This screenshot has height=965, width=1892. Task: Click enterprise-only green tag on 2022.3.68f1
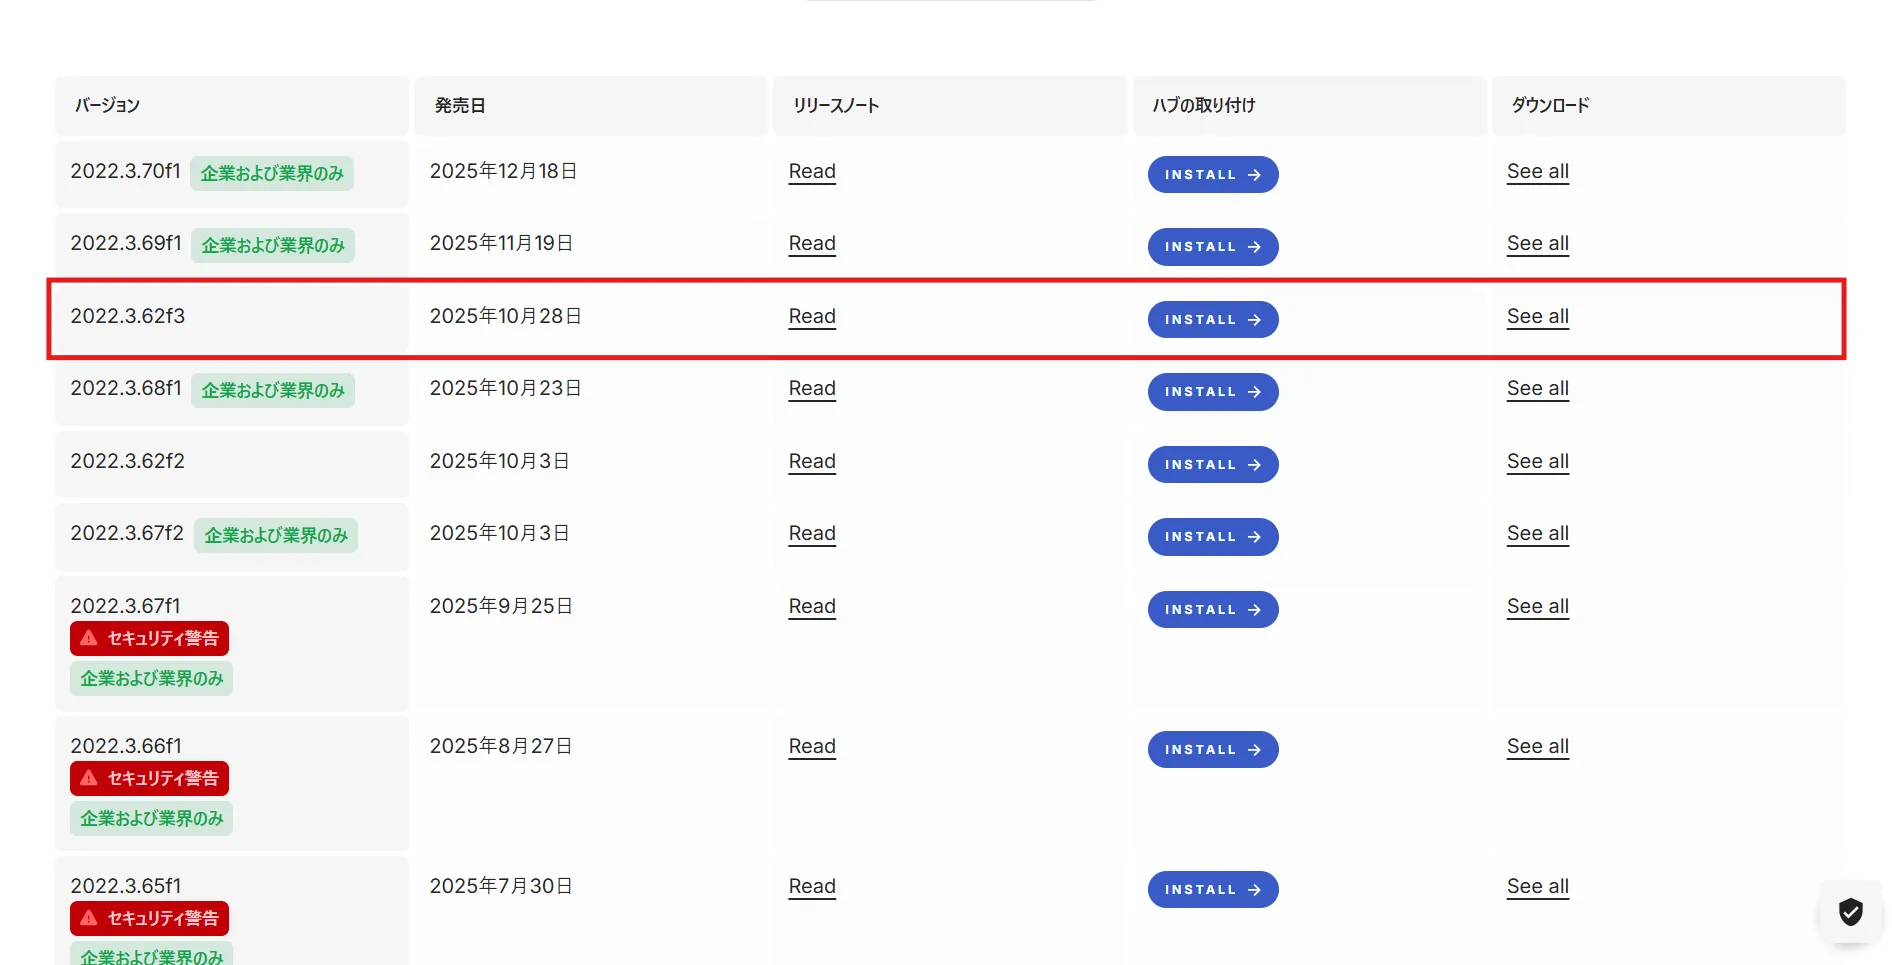pyautogui.click(x=272, y=390)
